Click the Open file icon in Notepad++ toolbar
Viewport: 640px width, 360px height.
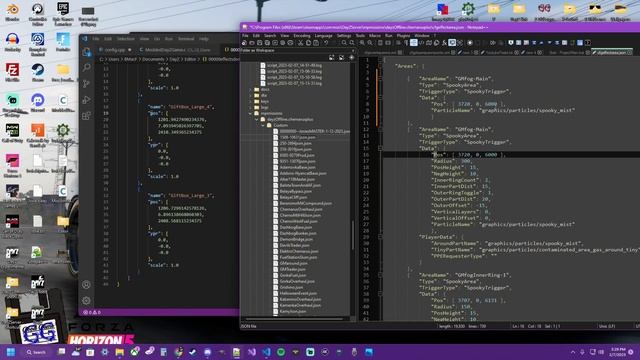(x=252, y=42)
